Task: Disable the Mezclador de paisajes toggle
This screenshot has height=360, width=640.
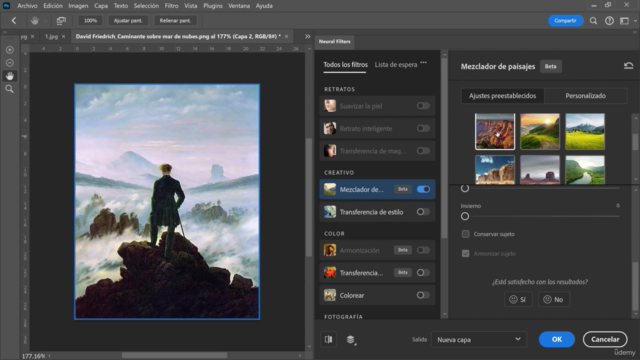Action: click(x=423, y=189)
